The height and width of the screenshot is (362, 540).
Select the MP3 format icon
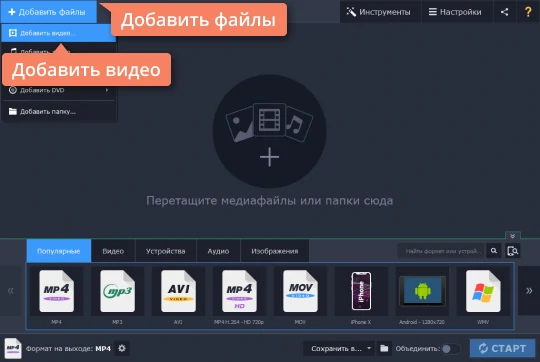click(x=117, y=292)
